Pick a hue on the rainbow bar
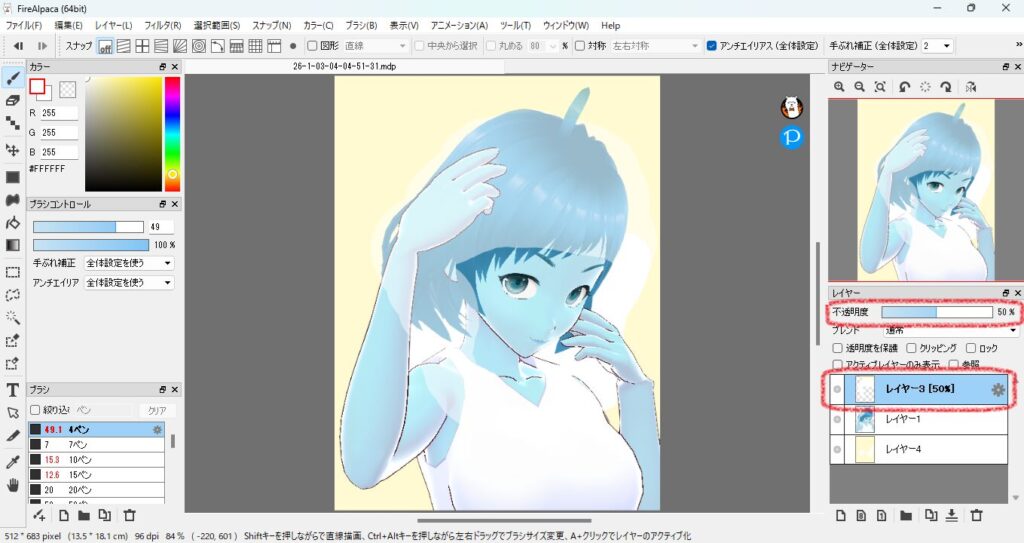 (172, 134)
